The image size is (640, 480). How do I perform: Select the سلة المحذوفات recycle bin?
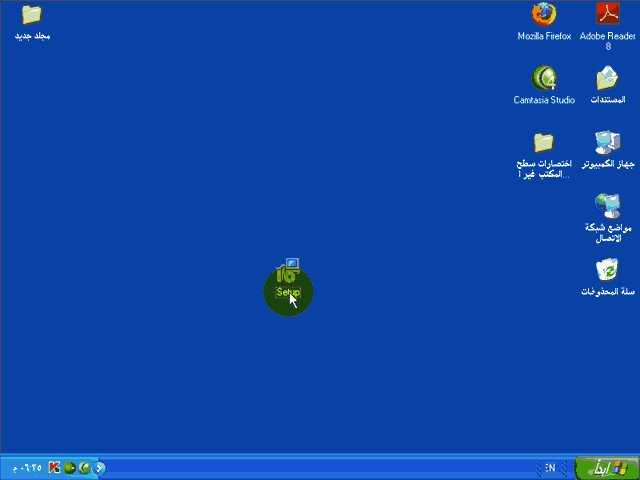pyautogui.click(x=608, y=271)
